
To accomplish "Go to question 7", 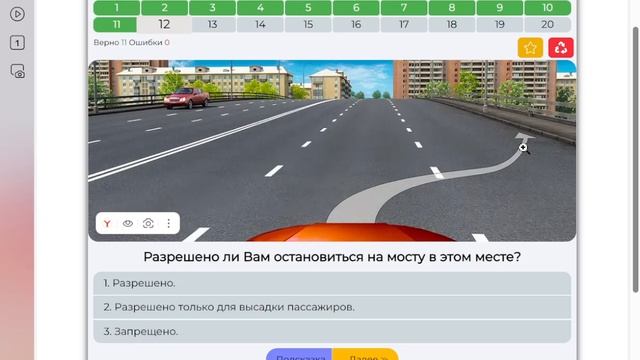I will 404,8.
